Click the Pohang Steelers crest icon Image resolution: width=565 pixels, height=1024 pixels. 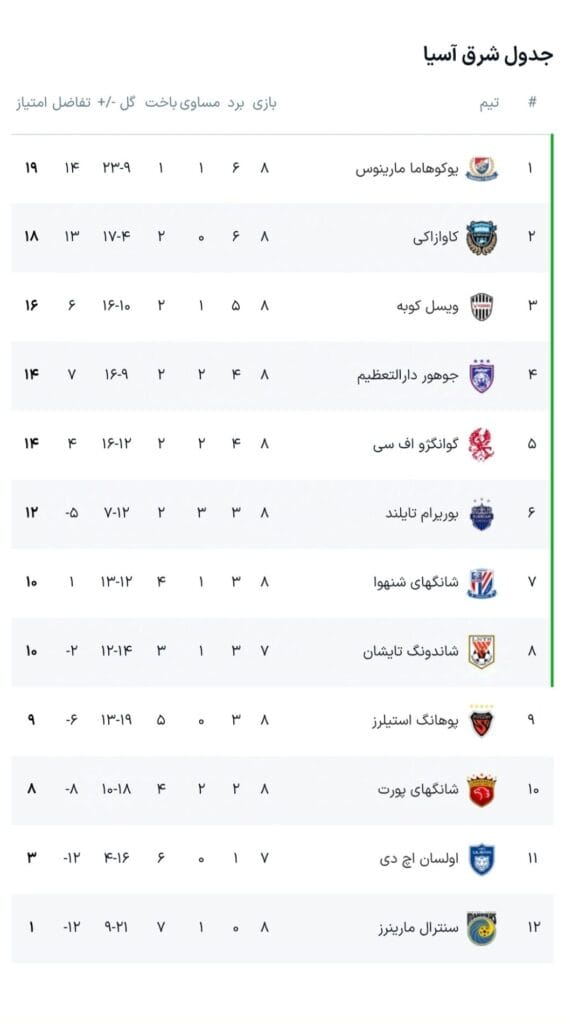click(481, 721)
